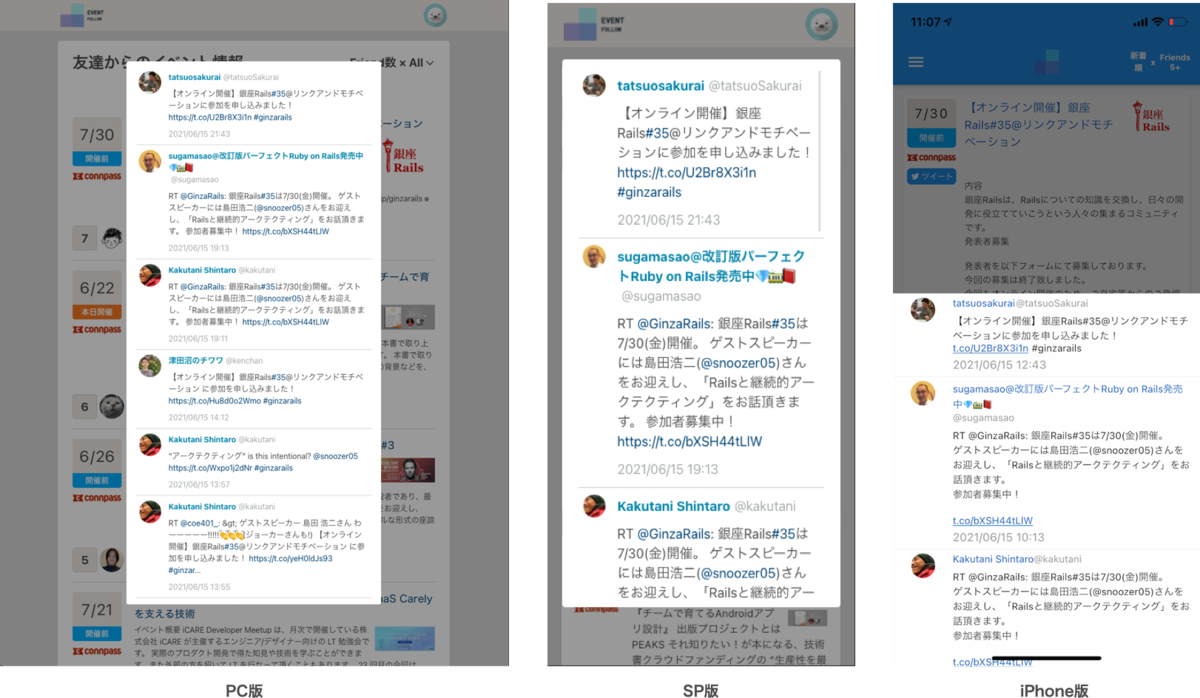Click Kakutani Shintaro avatar in iPhone版 tweet list
Screen dimensions: 1200x698
tap(922, 565)
